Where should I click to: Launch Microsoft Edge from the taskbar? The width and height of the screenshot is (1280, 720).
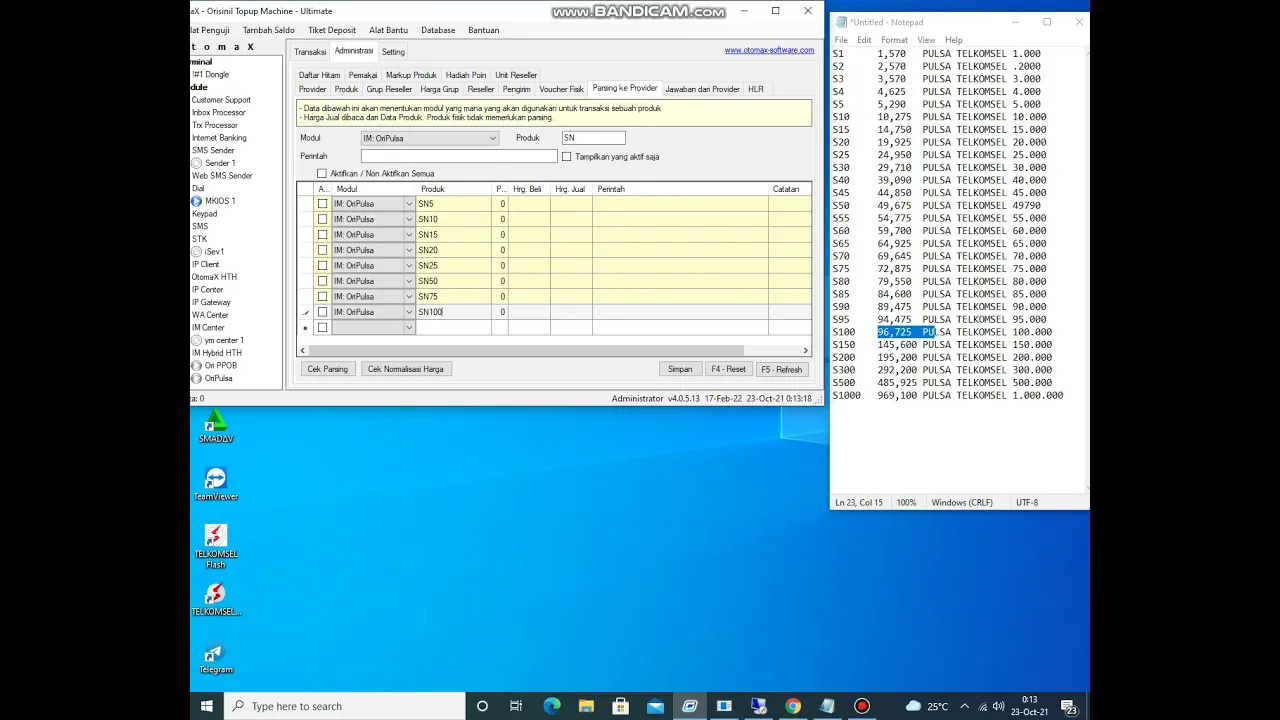pyautogui.click(x=551, y=706)
